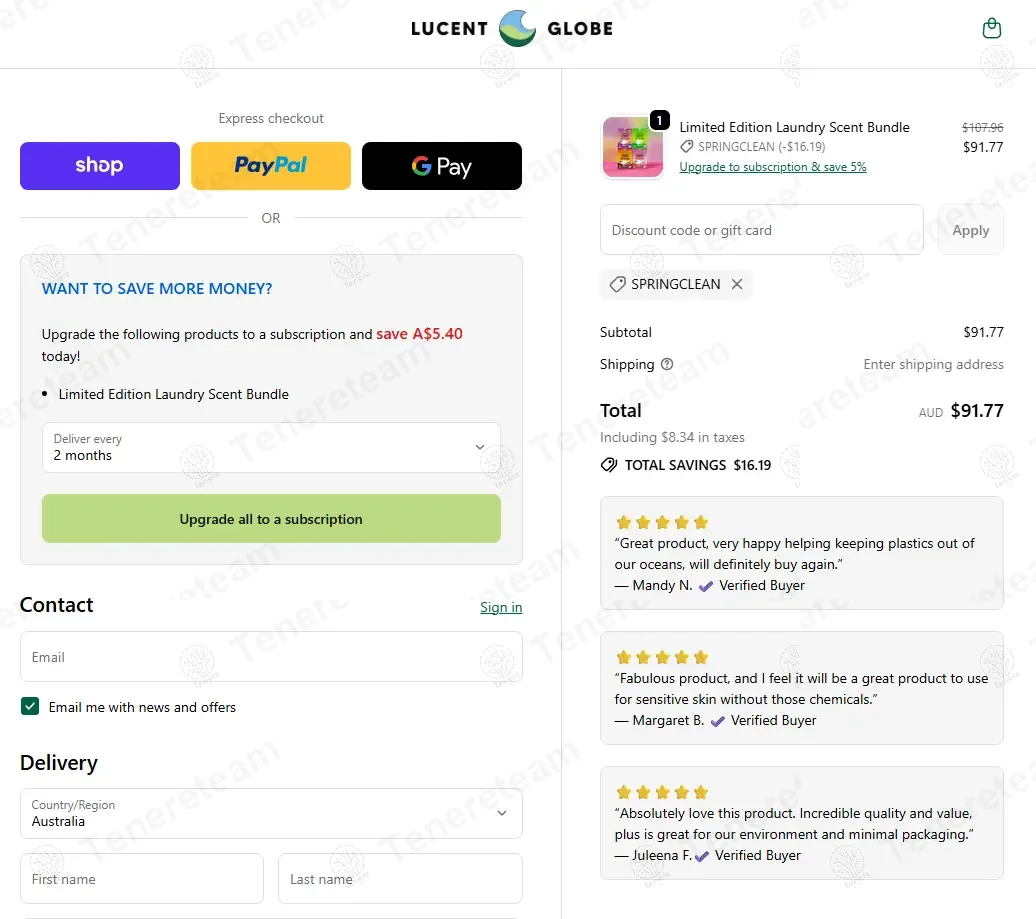Click the Lucent Globe logo
1036x919 pixels.
(512, 28)
